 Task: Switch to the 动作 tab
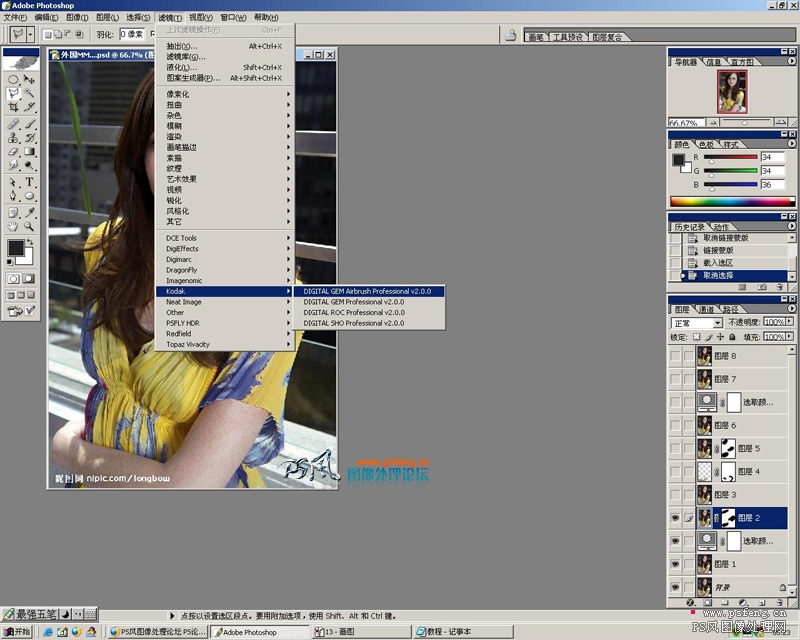720,227
